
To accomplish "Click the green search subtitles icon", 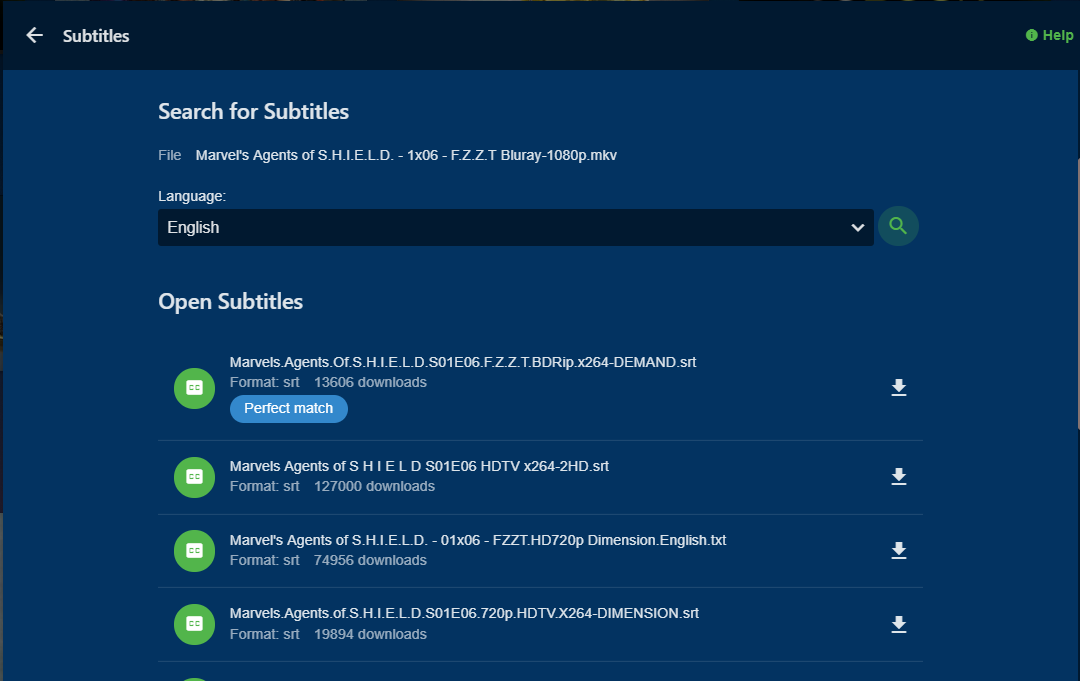I will pyautogui.click(x=898, y=227).
